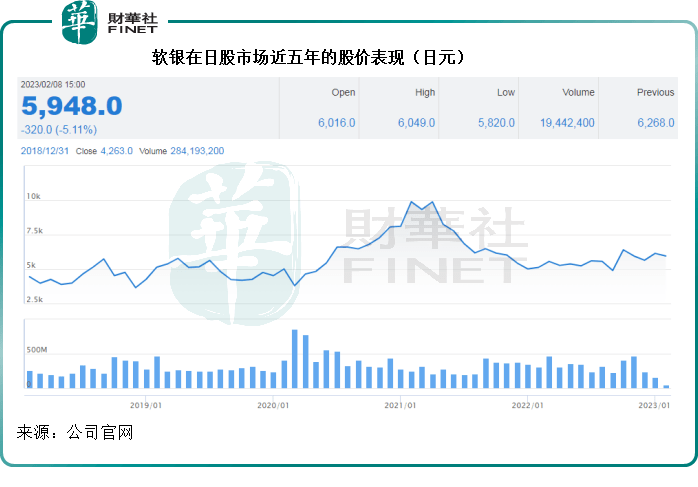Click the Low column label
The height and width of the screenshot is (487, 698).
[506, 92]
